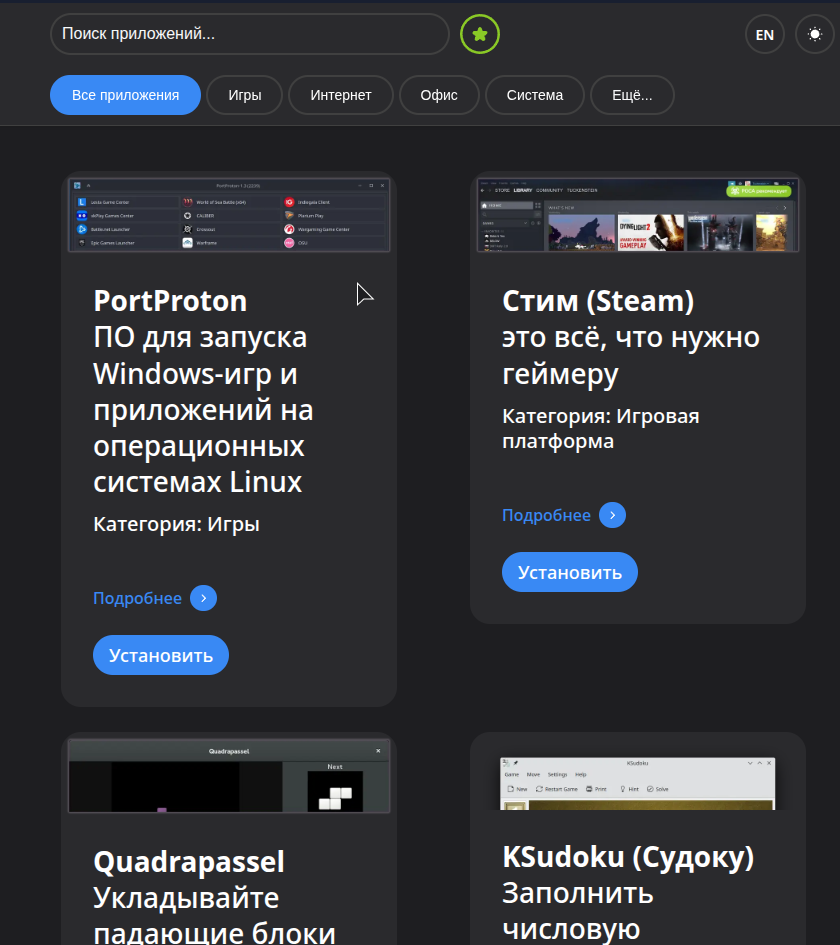Viewport: 840px width, 945px height.
Task: Click the arrow icon next to PortProton's Подробнее
Action: (204, 598)
